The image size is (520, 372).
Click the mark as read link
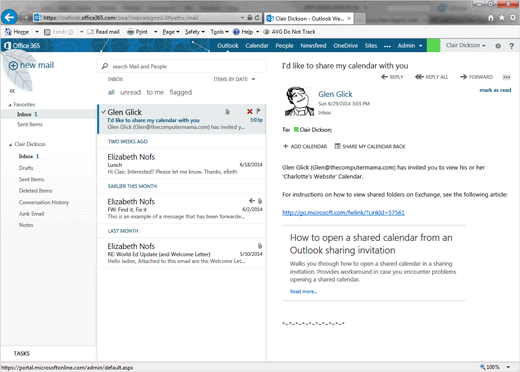click(495, 90)
